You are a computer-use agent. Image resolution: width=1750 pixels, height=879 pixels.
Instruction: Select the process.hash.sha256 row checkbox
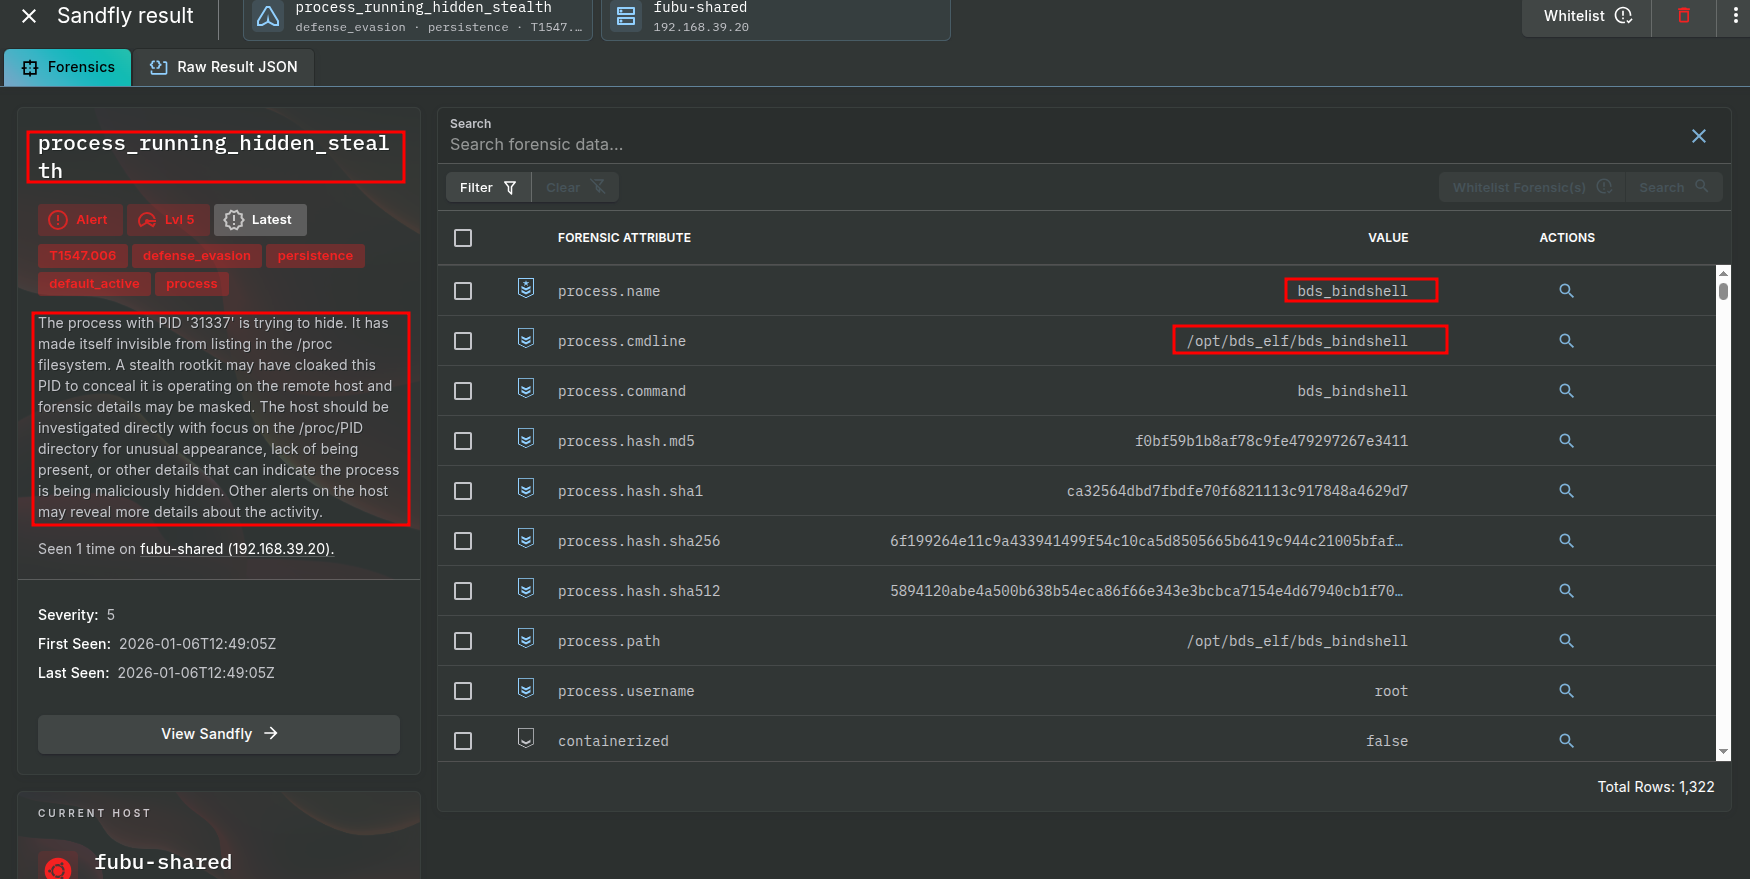(x=463, y=541)
